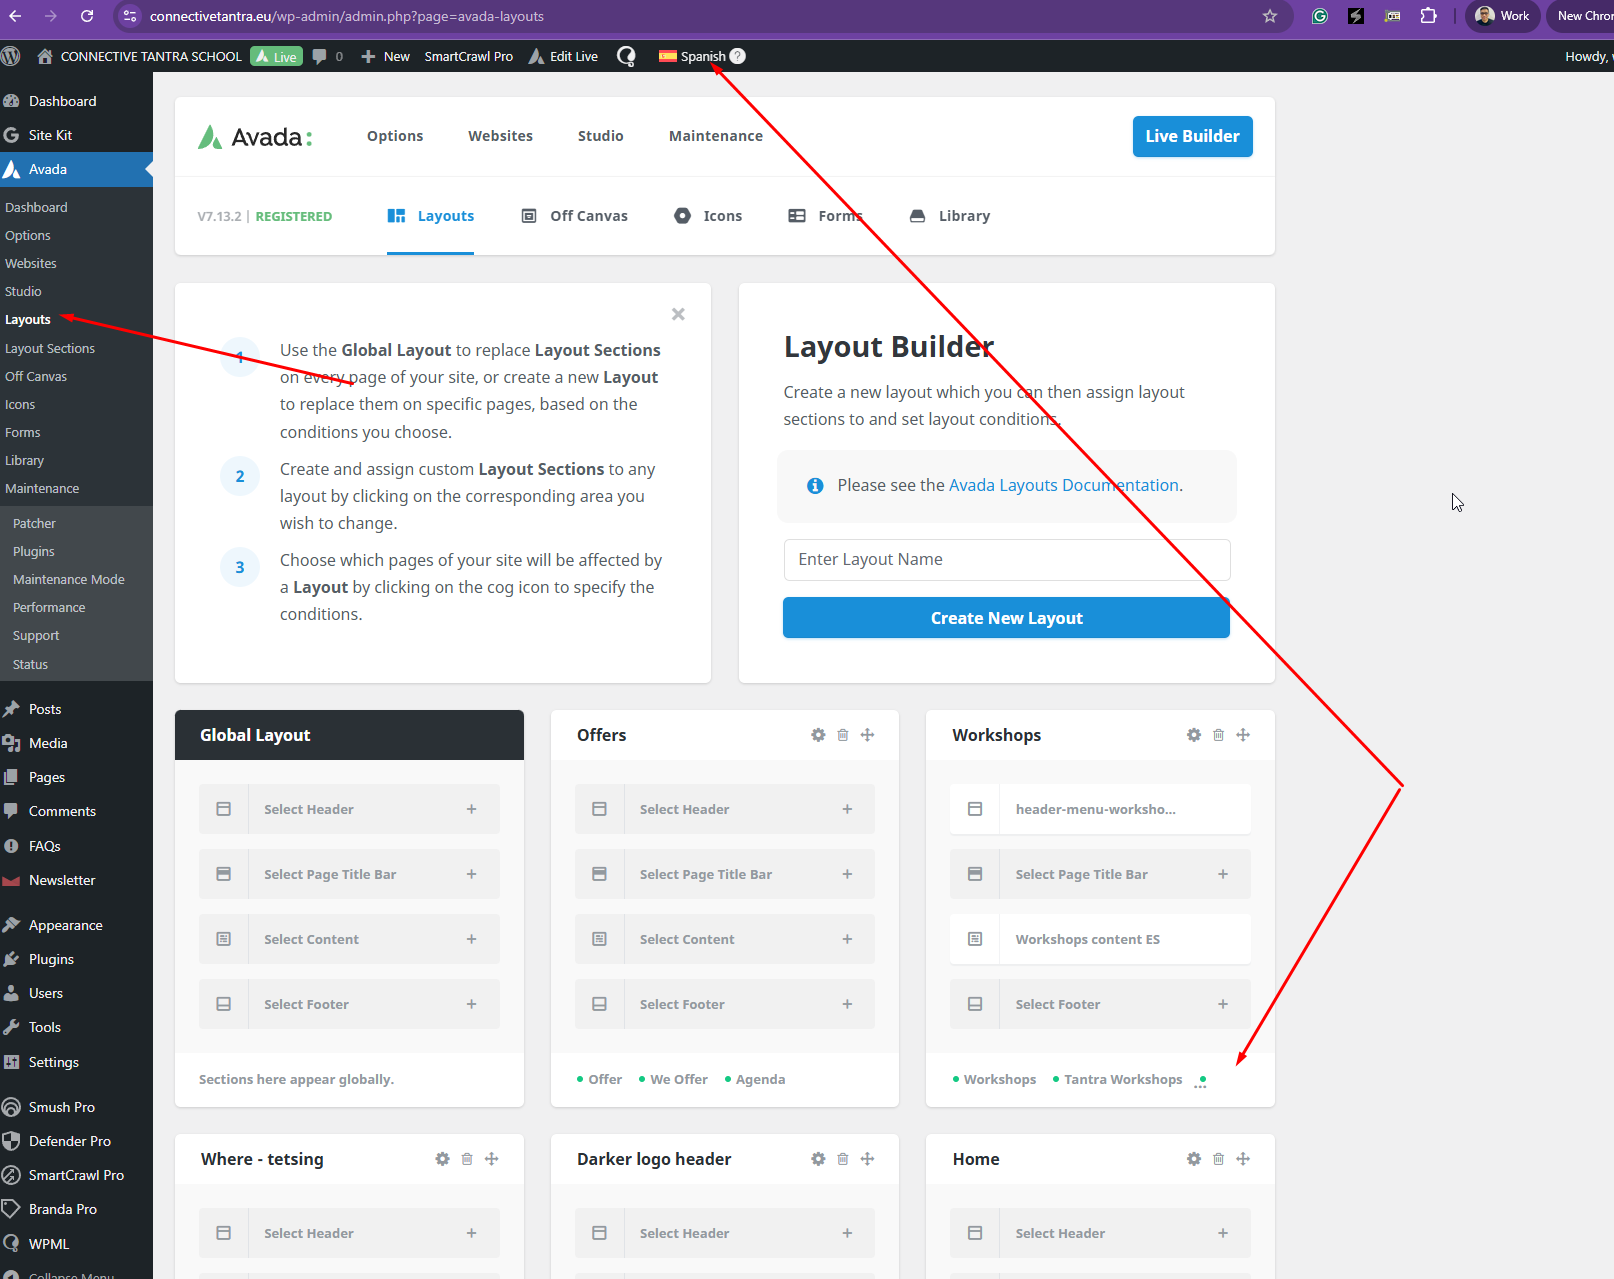Screen dimensions: 1614x1279
Task: Open Layout Sections in Avada sidebar submenu
Action: [50, 348]
